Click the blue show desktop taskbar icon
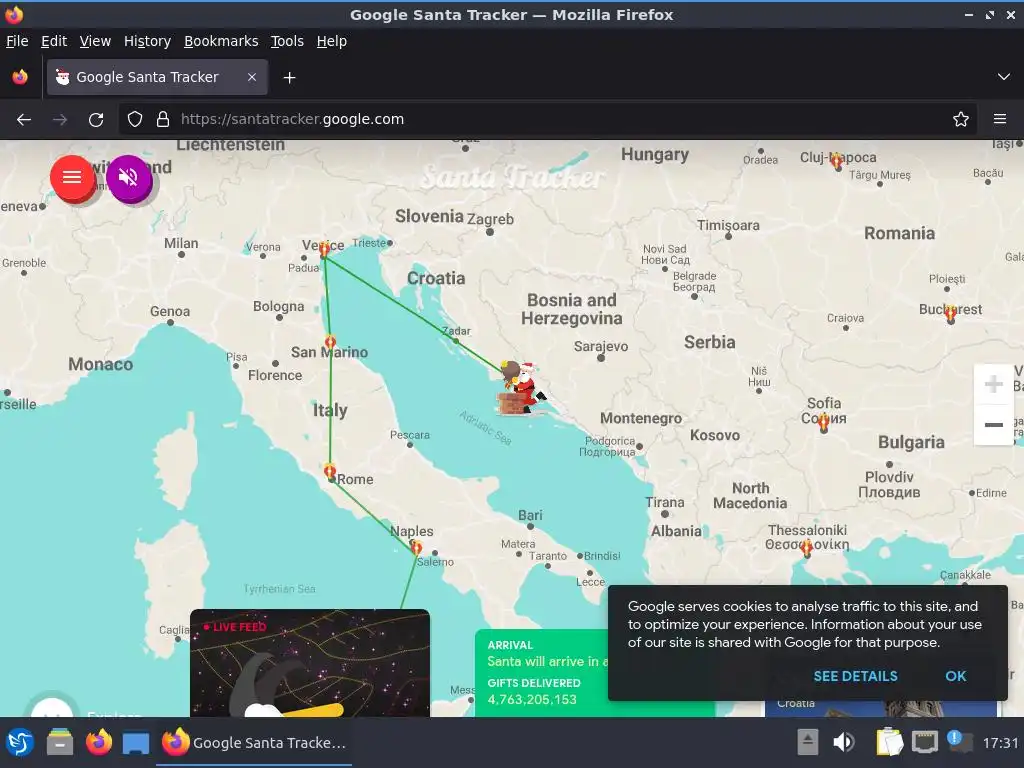Screen dimensions: 1024x768 pyautogui.click(x=136, y=743)
